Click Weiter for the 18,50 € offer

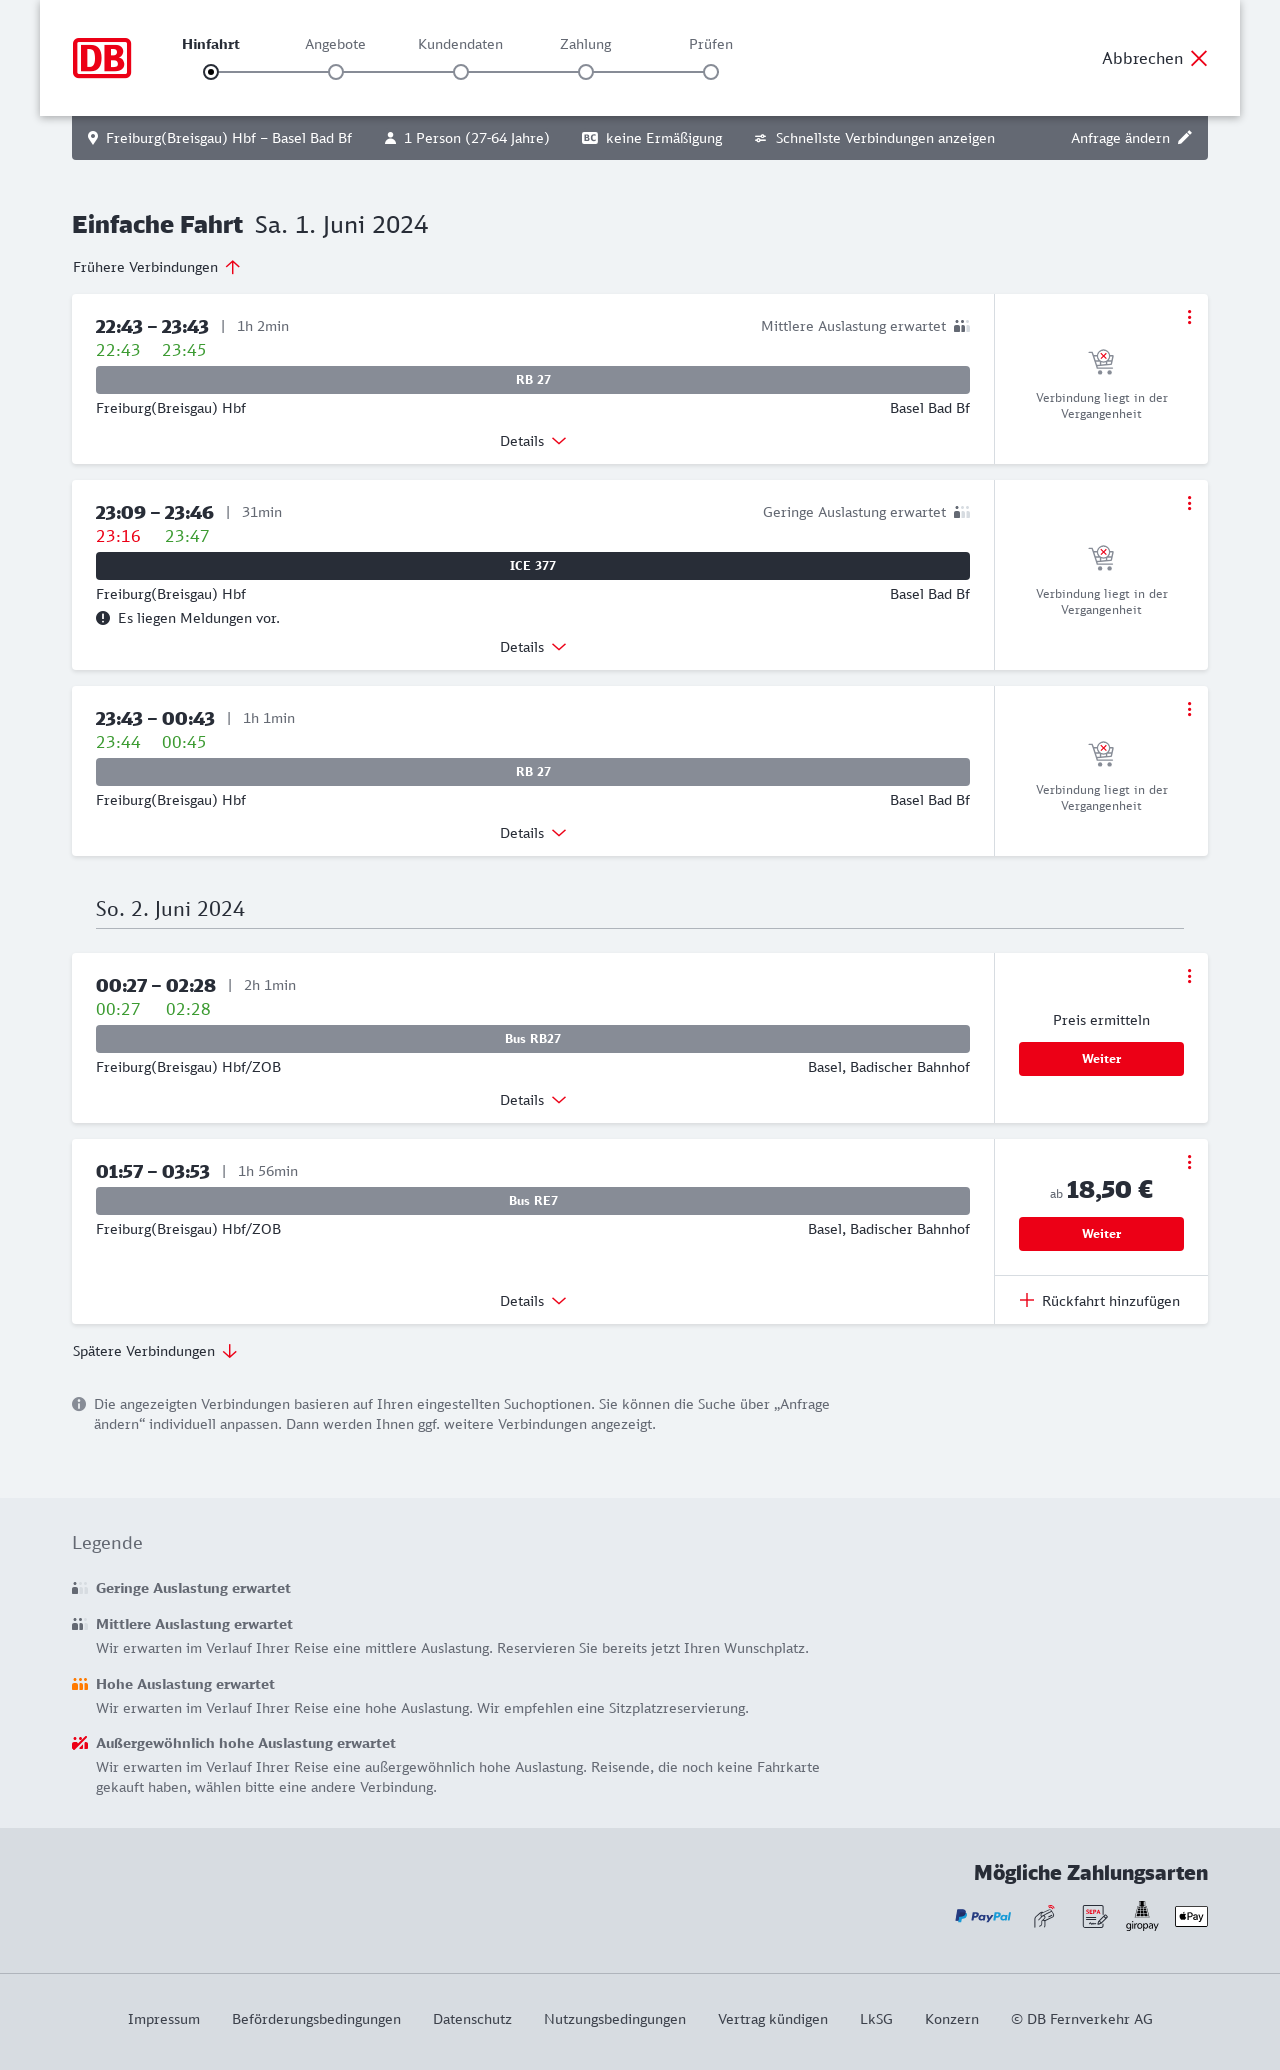pyautogui.click(x=1101, y=1234)
